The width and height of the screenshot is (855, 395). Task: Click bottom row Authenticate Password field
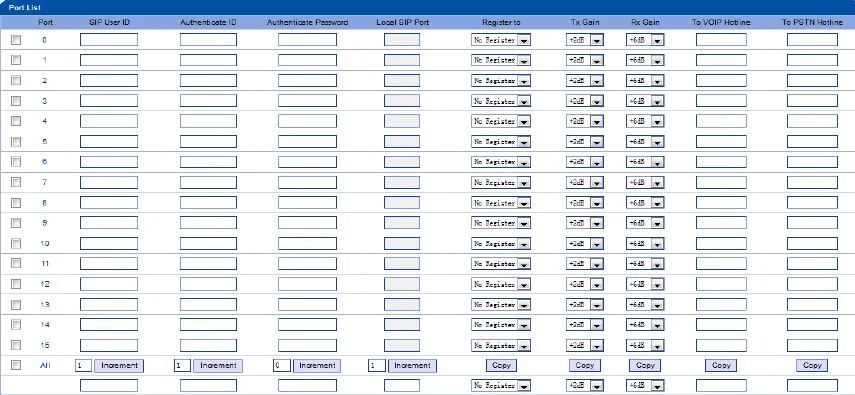coord(307,386)
